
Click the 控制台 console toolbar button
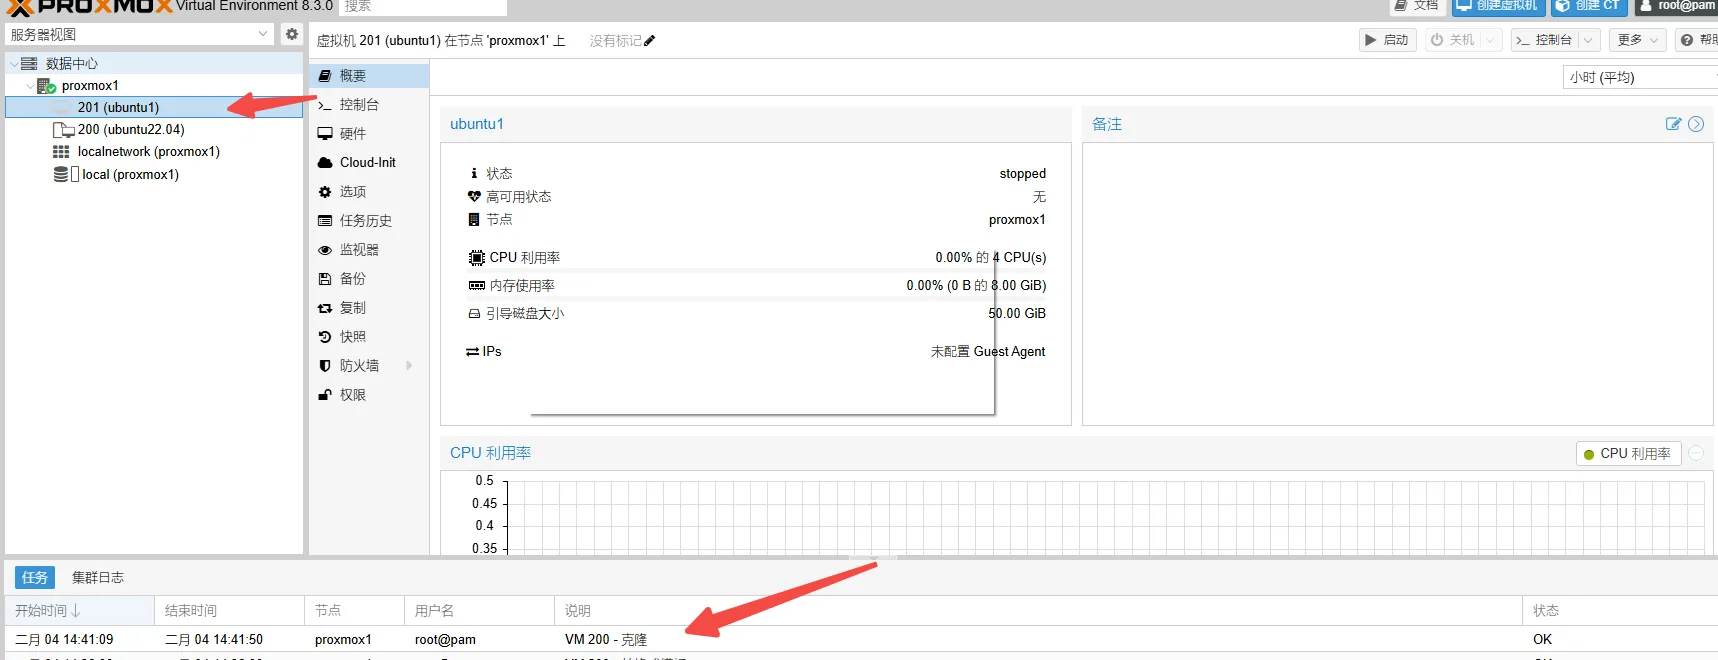point(1544,40)
